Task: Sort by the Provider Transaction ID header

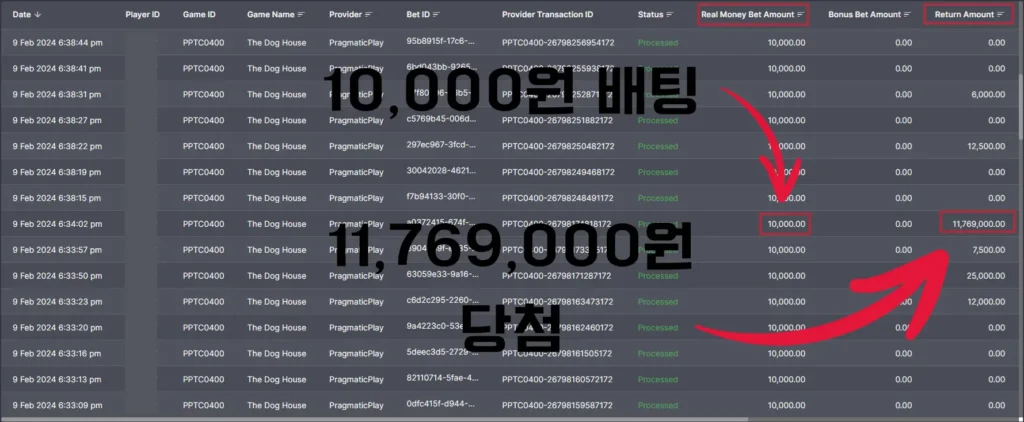Action: pos(547,14)
